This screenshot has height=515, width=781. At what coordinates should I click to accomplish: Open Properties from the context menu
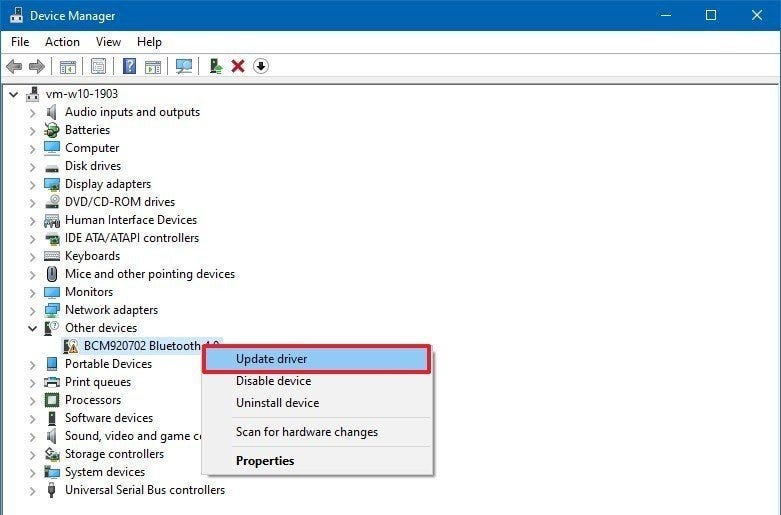coord(317,461)
